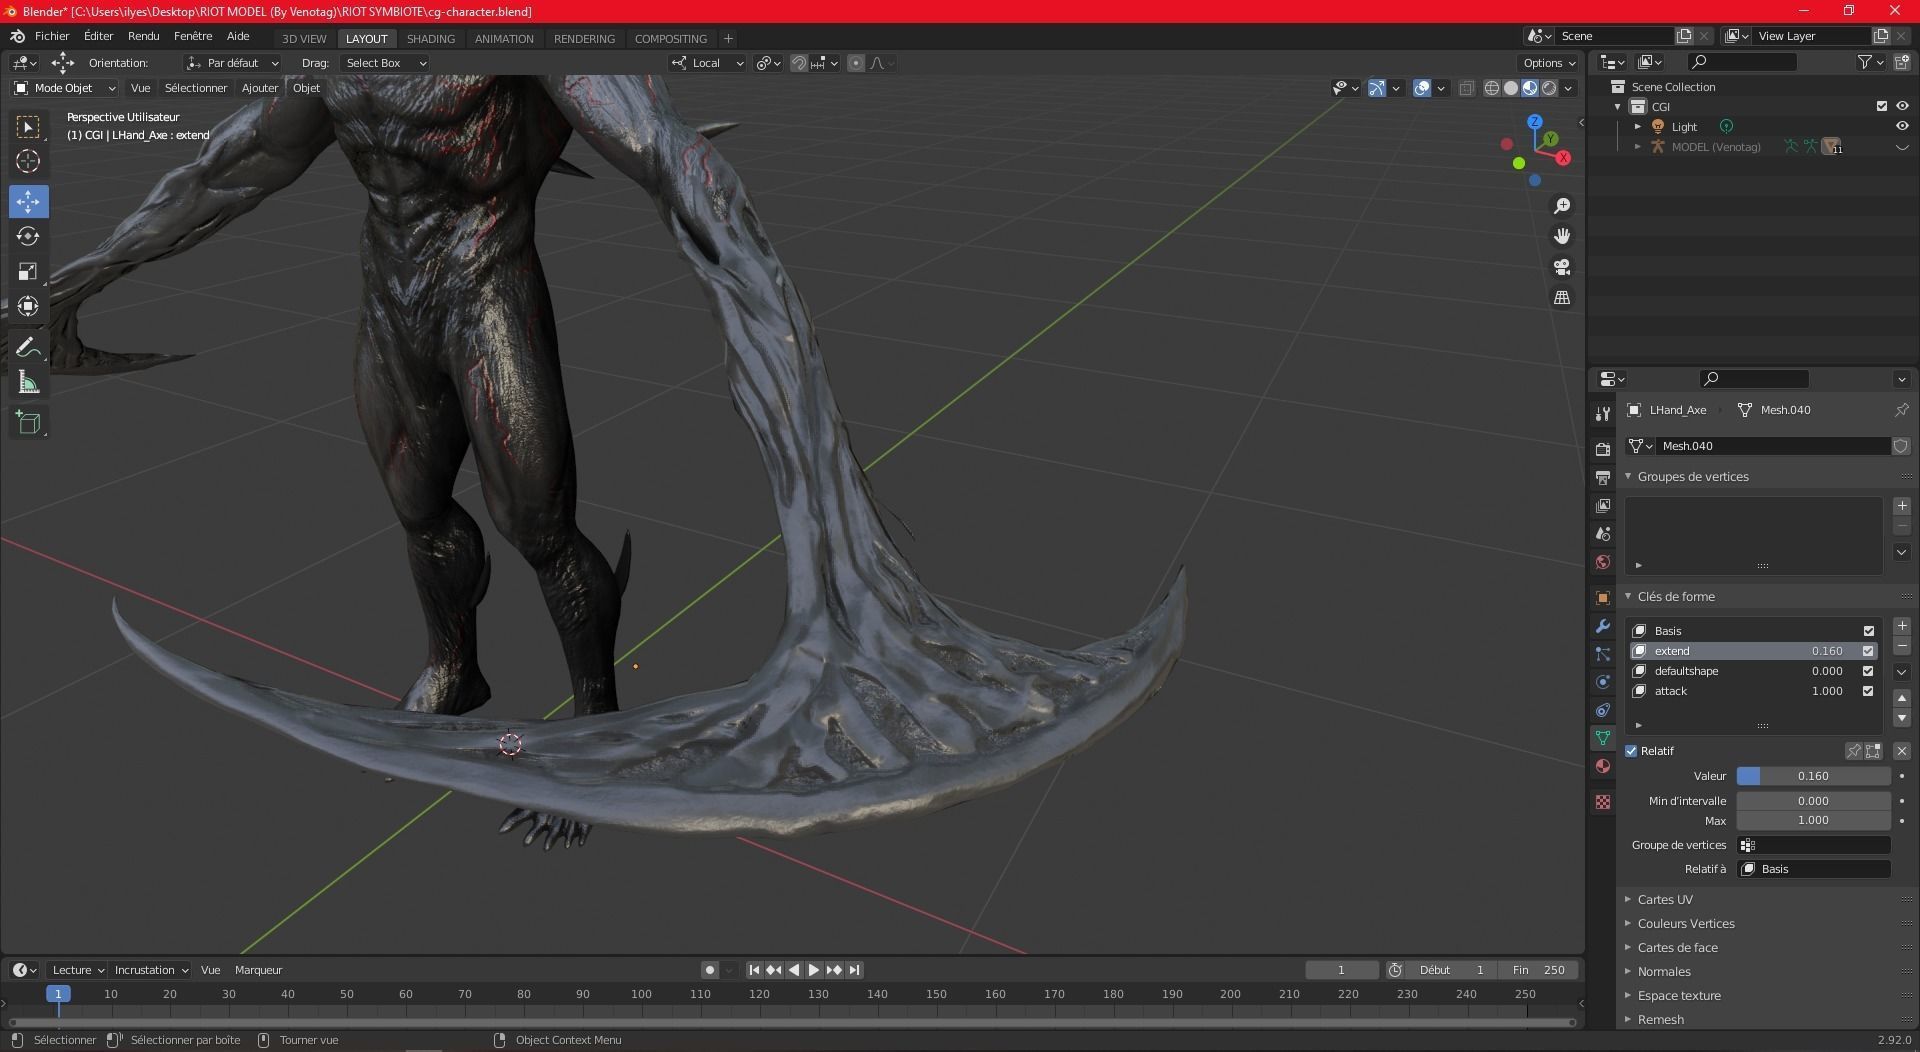This screenshot has height=1052, width=1920.
Task: Click the Max 1.000 field
Action: 1813,820
